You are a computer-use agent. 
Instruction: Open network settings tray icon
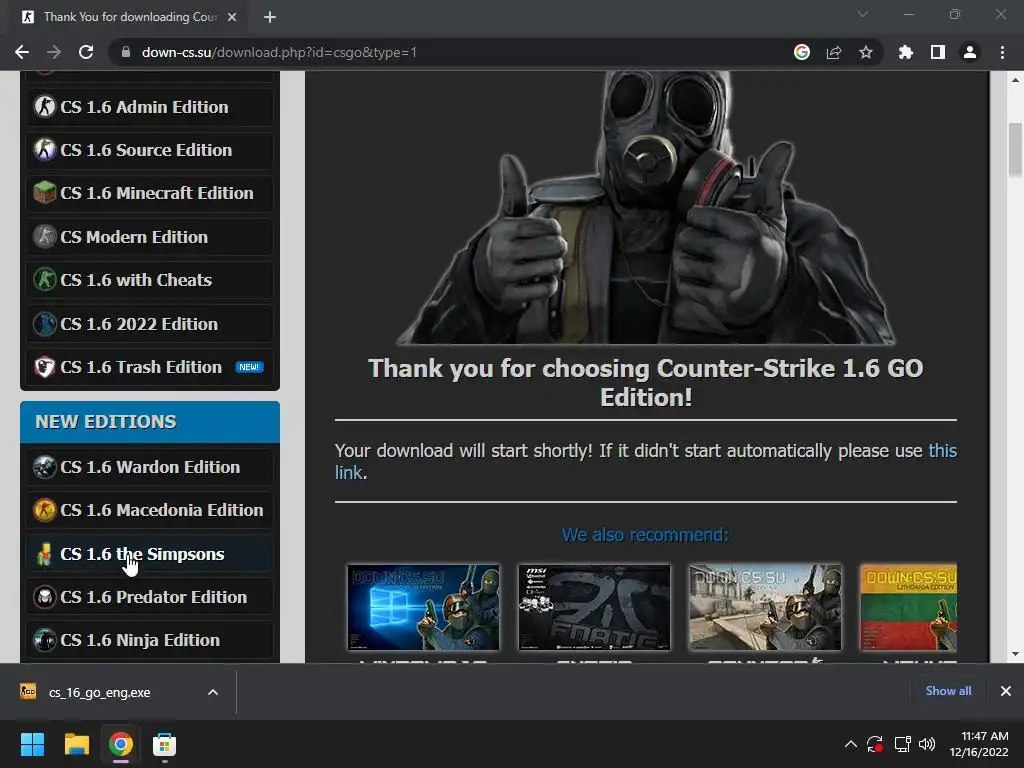tap(903, 744)
